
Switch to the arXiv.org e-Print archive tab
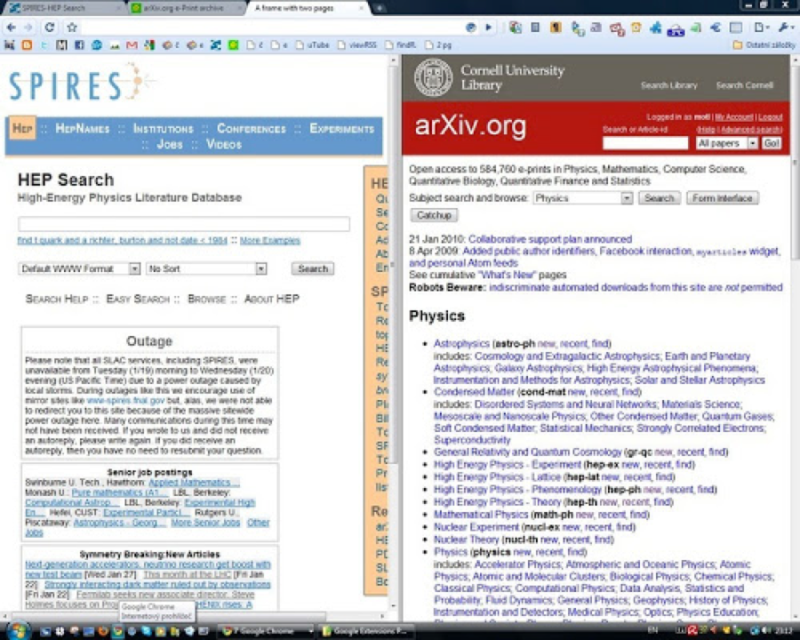coord(184,8)
